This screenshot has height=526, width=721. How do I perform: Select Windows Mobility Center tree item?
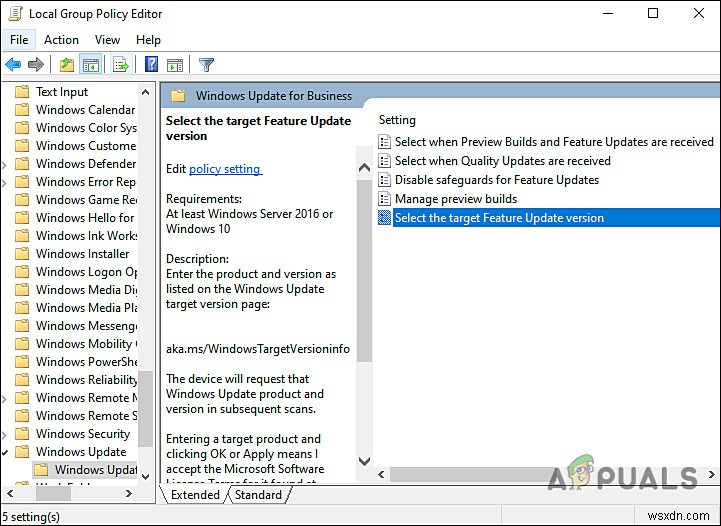[x=86, y=343]
